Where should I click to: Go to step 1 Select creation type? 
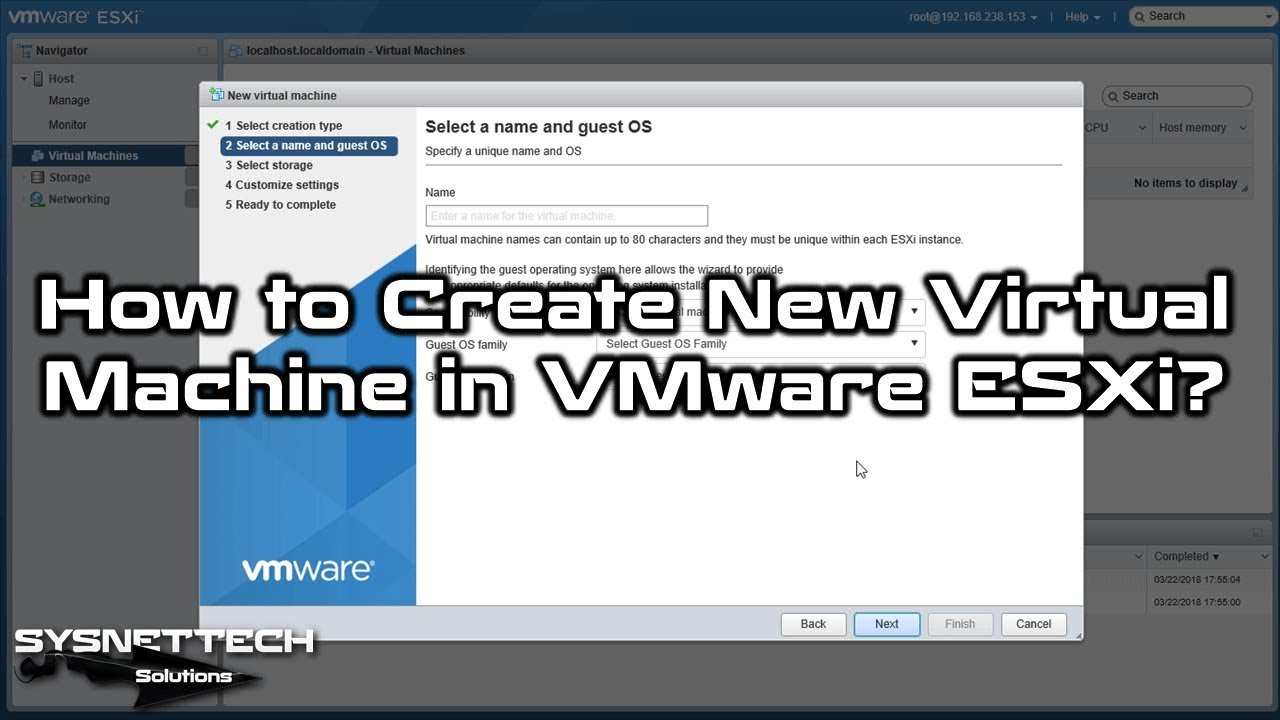tap(283, 126)
